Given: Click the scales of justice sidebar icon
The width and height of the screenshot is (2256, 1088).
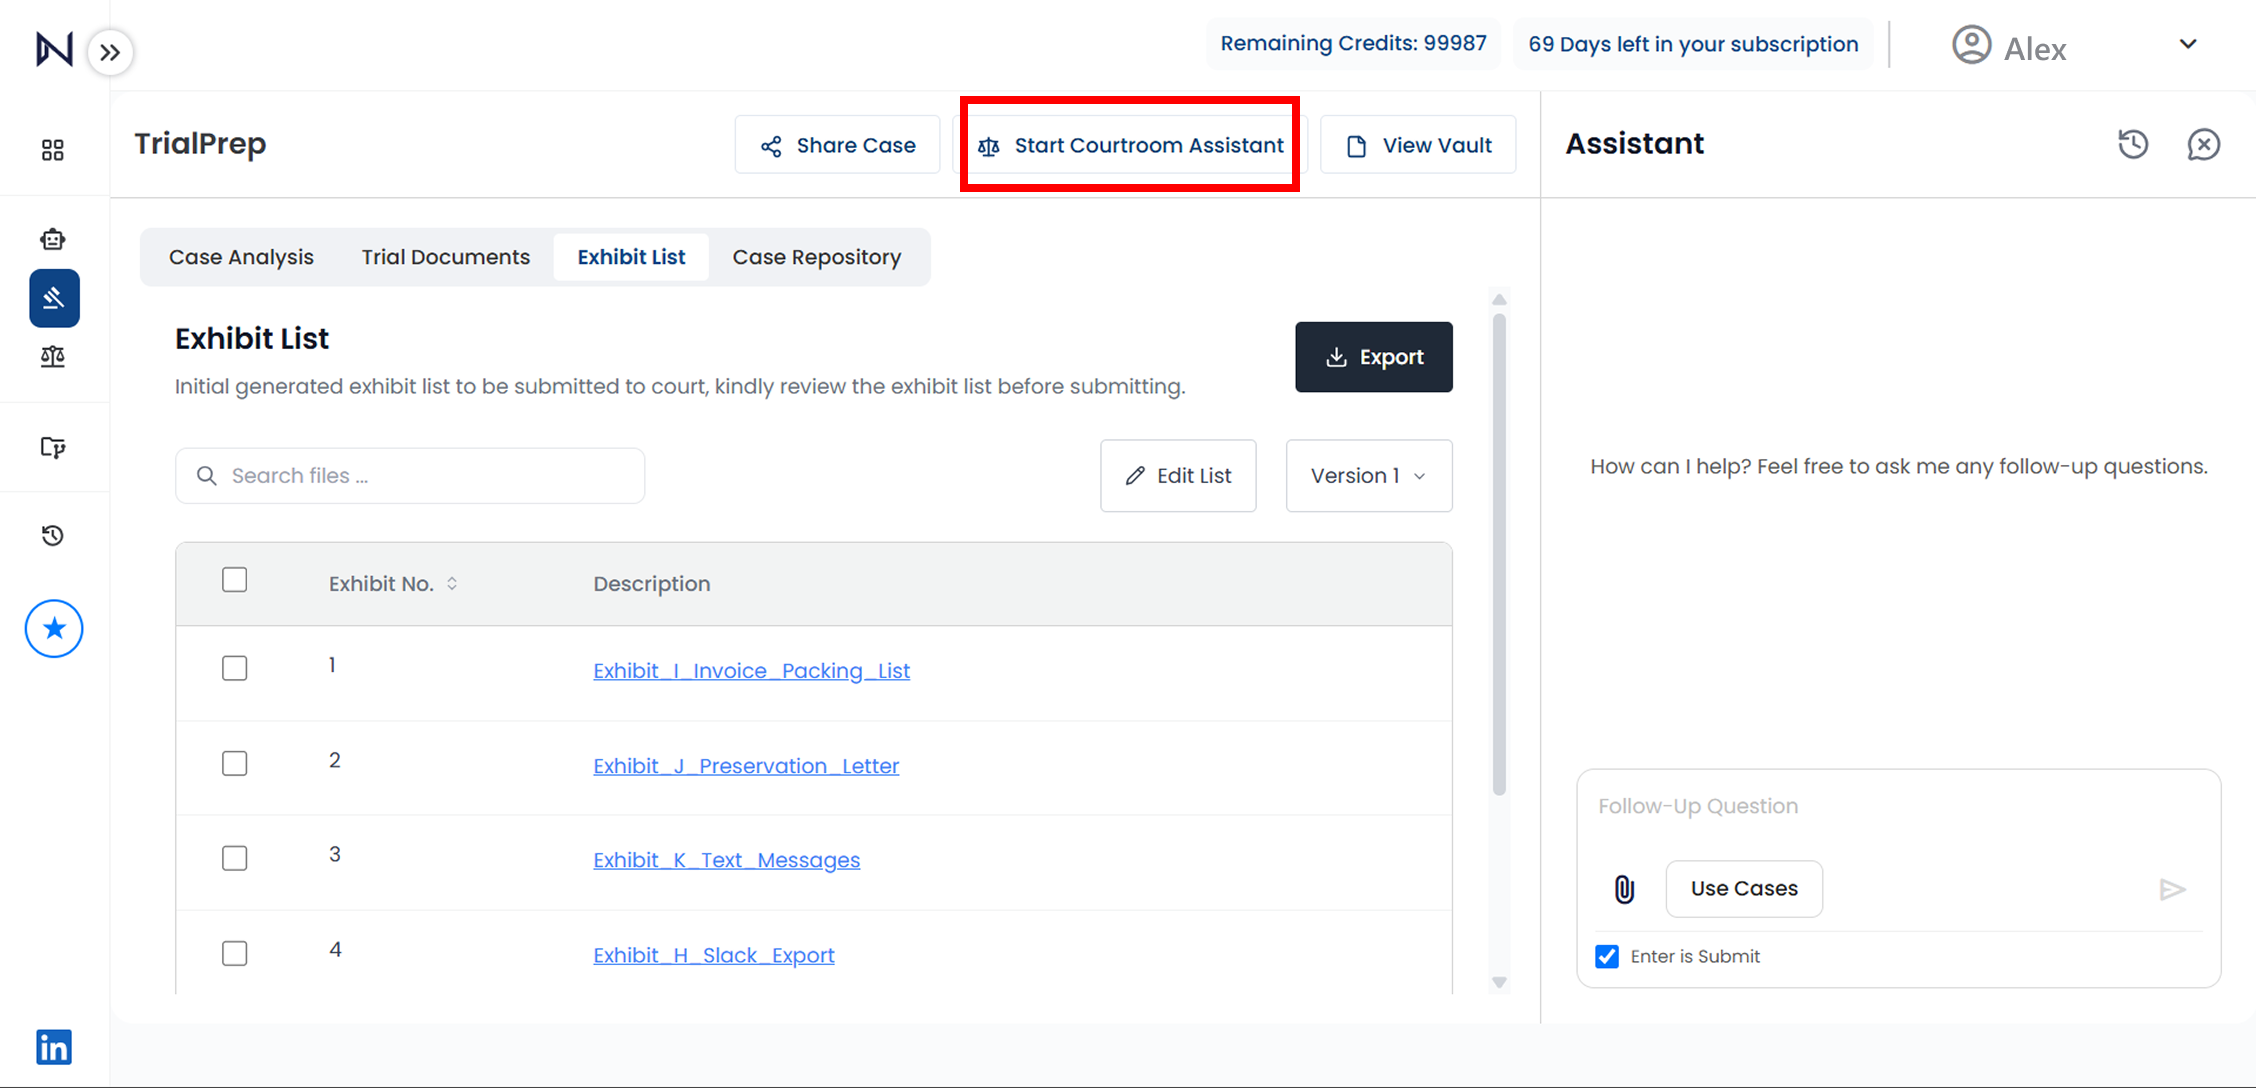Looking at the screenshot, I should point(53,357).
